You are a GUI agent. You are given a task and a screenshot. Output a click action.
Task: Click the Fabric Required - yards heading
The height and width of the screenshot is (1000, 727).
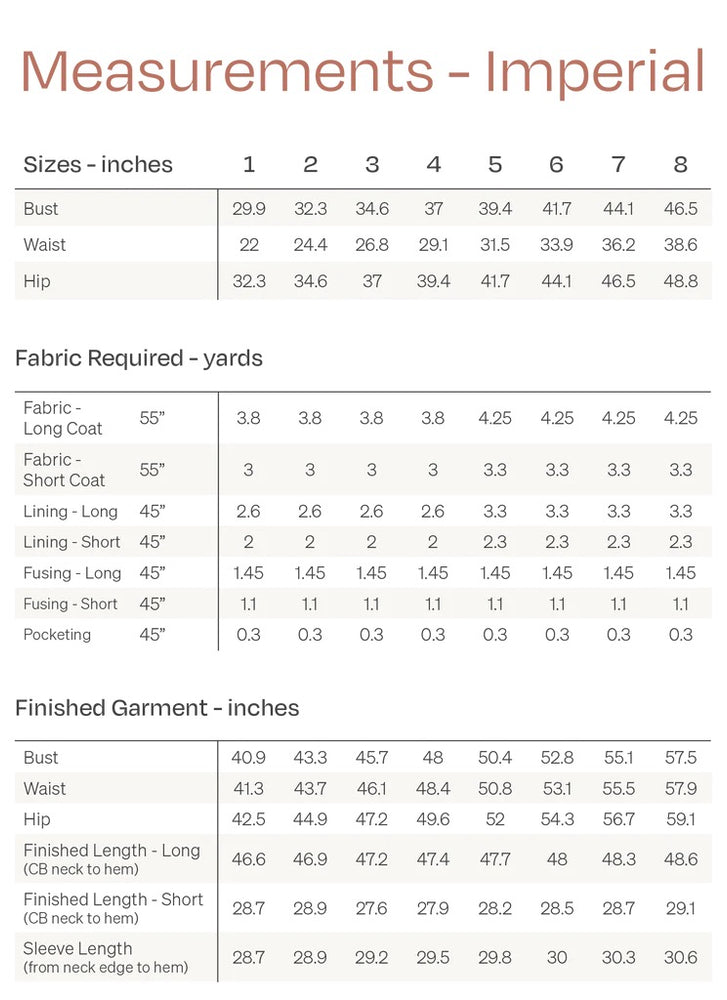(139, 358)
